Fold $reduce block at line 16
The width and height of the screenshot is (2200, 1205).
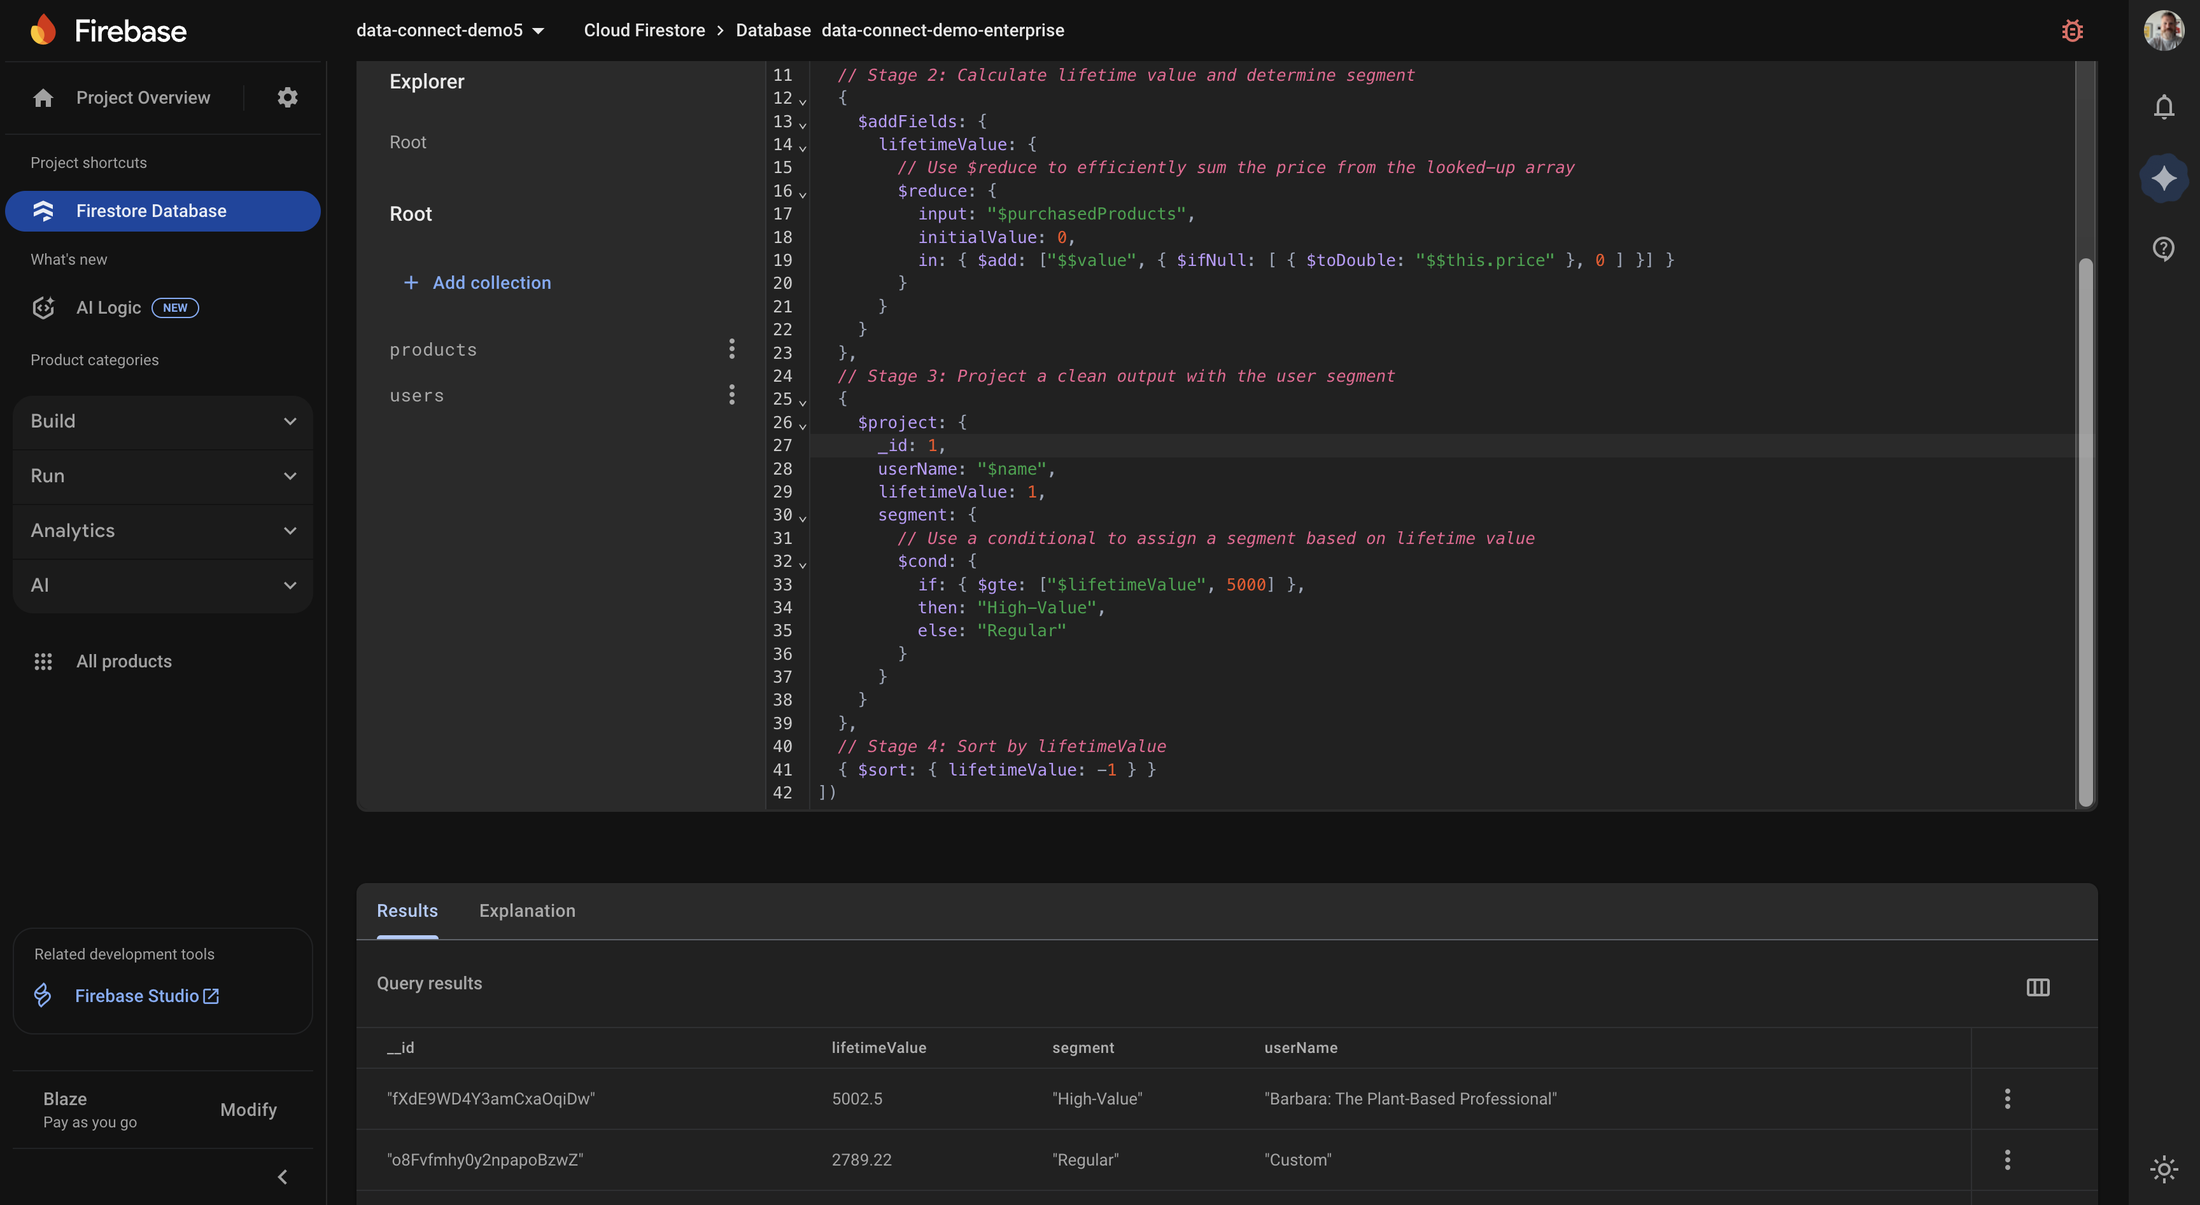coord(802,193)
